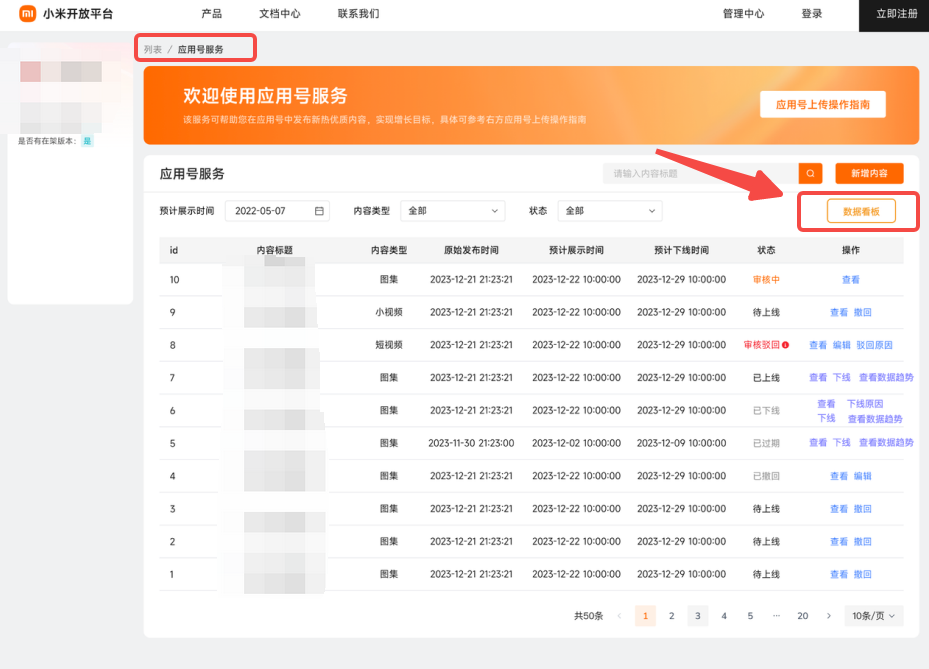Open the 10条/页 page size dropdown

tap(873, 616)
